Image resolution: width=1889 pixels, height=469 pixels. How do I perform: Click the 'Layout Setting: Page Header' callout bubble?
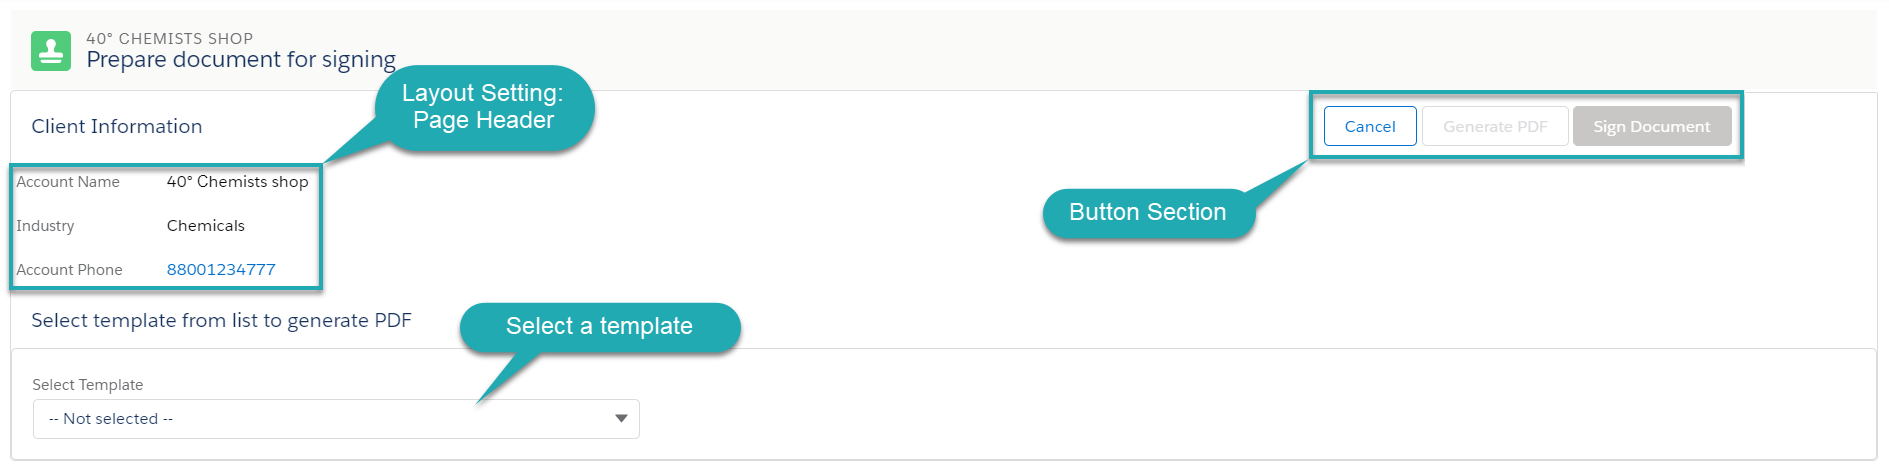pyautogui.click(x=483, y=107)
